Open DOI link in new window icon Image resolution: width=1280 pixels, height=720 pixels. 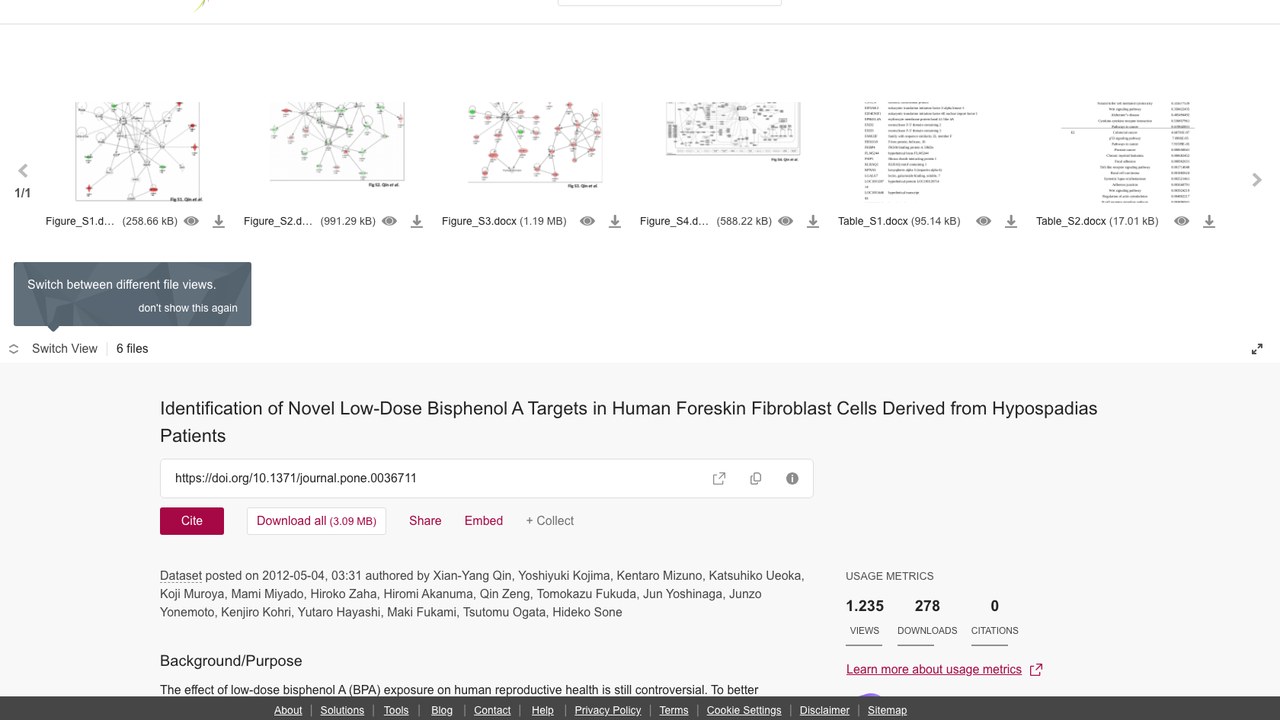click(719, 478)
